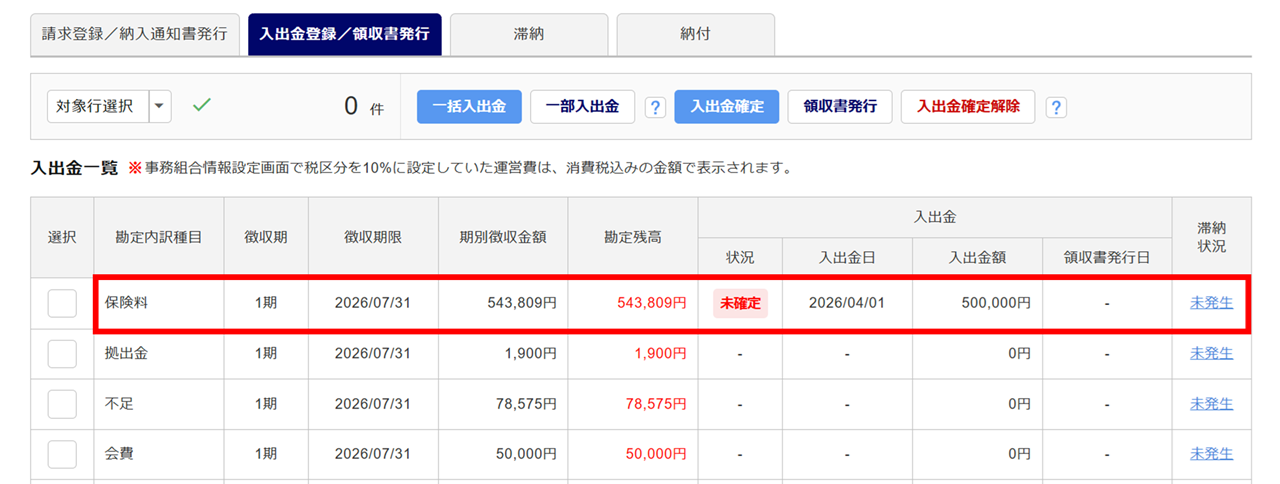Image resolution: width=1280 pixels, height=484 pixels.
Task: Click the 一部入出金 button
Action: coord(582,106)
